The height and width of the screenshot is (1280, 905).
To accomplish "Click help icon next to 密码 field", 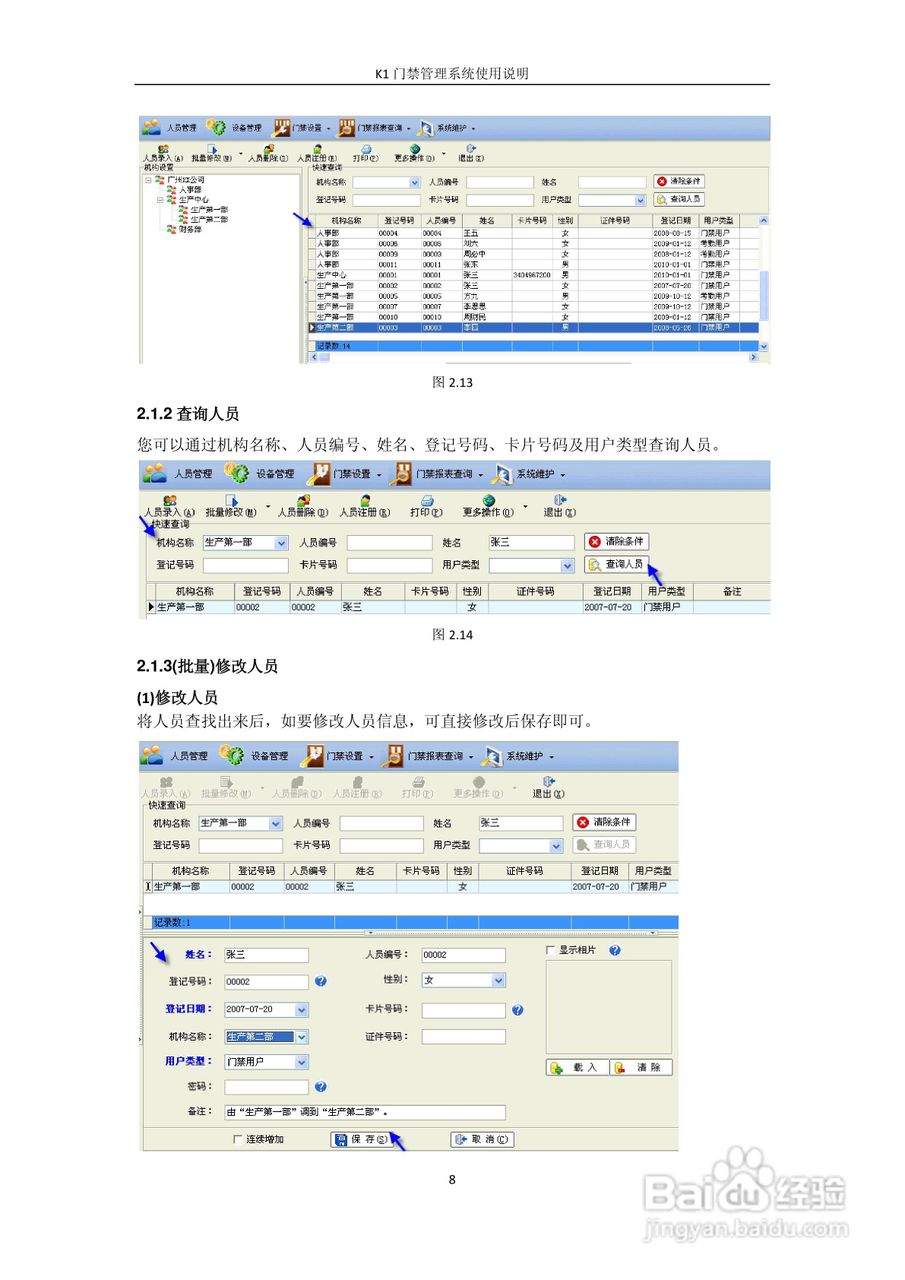I will (321, 1086).
